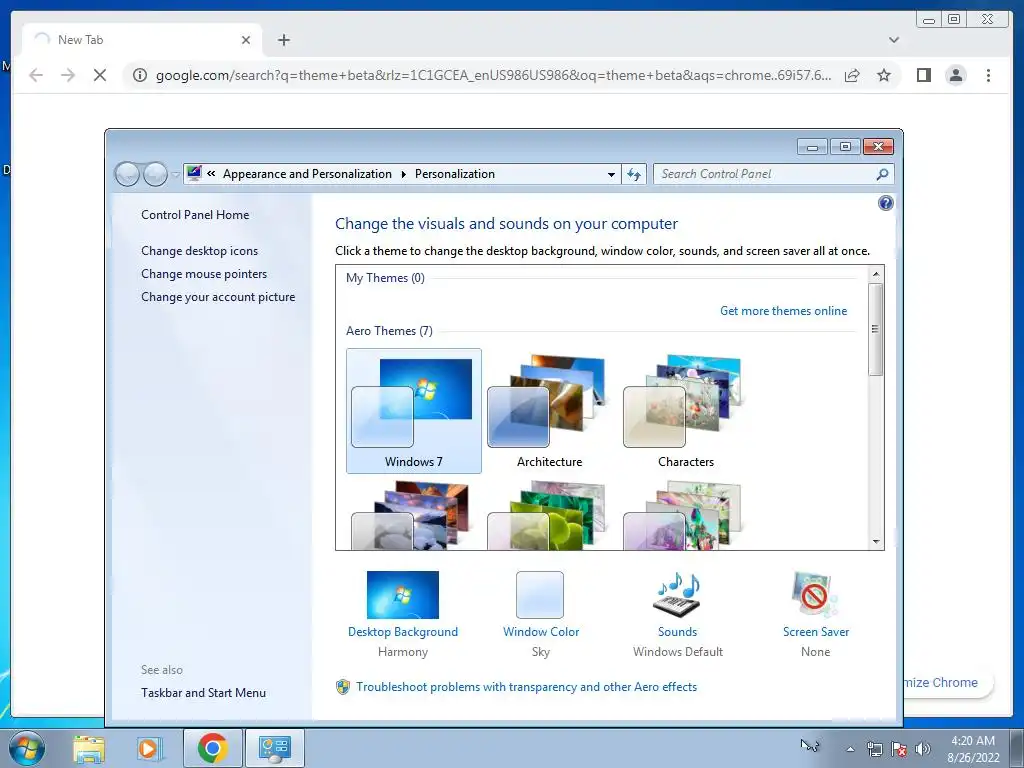The width and height of the screenshot is (1024, 768).
Task: Click the Desktop Background text link
Action: pyautogui.click(x=402, y=632)
